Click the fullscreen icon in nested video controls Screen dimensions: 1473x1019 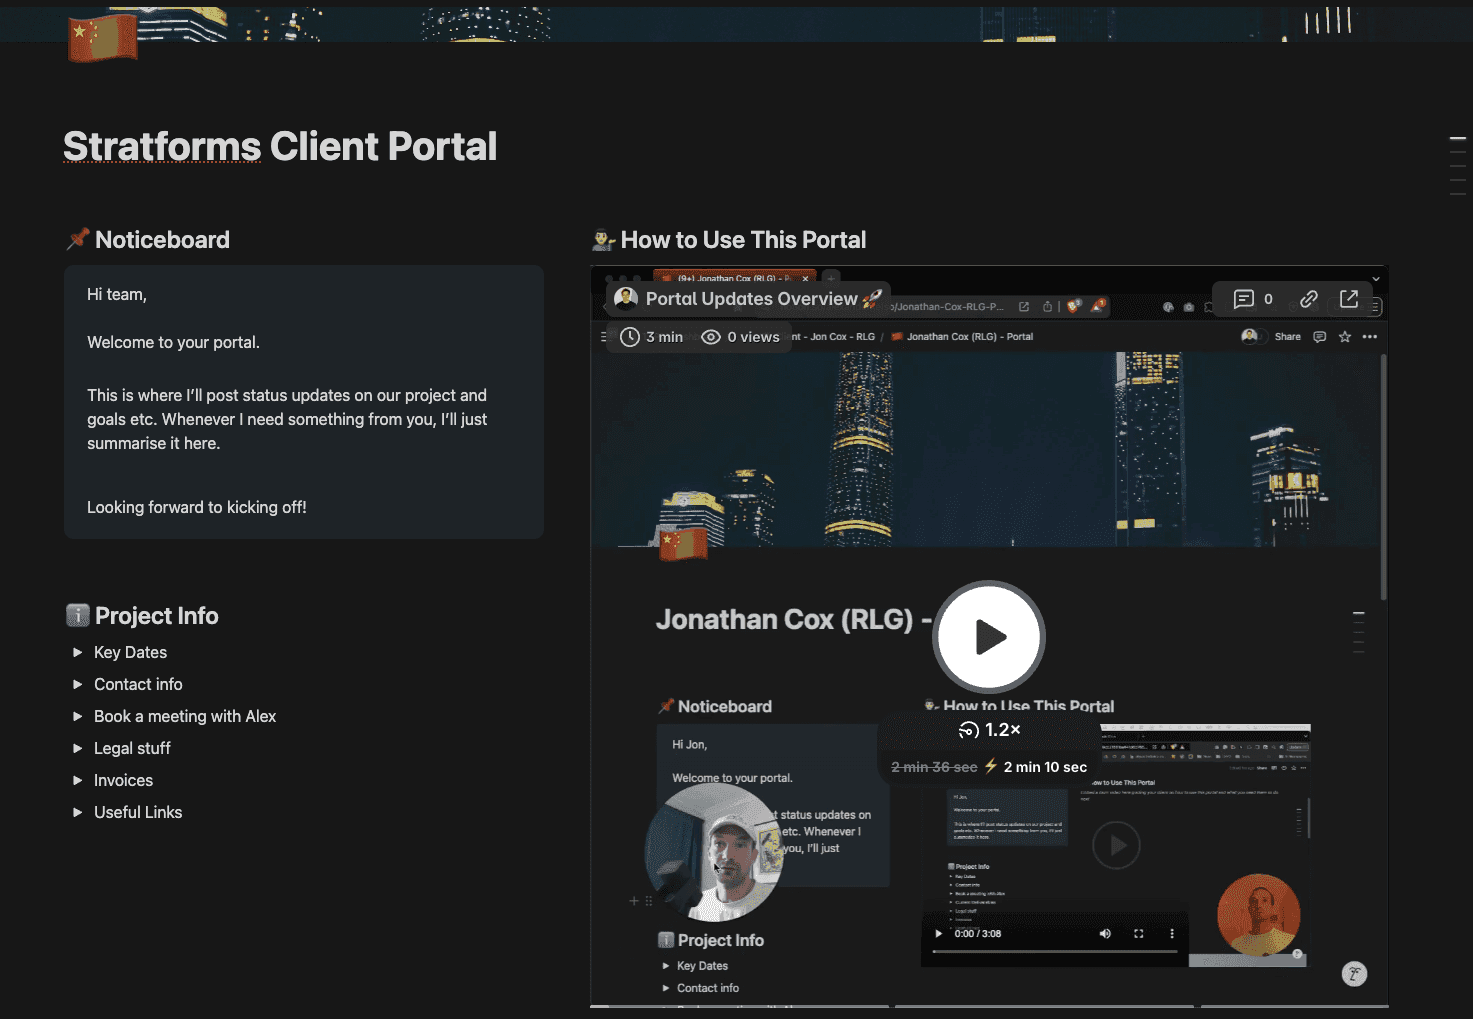tap(1138, 934)
